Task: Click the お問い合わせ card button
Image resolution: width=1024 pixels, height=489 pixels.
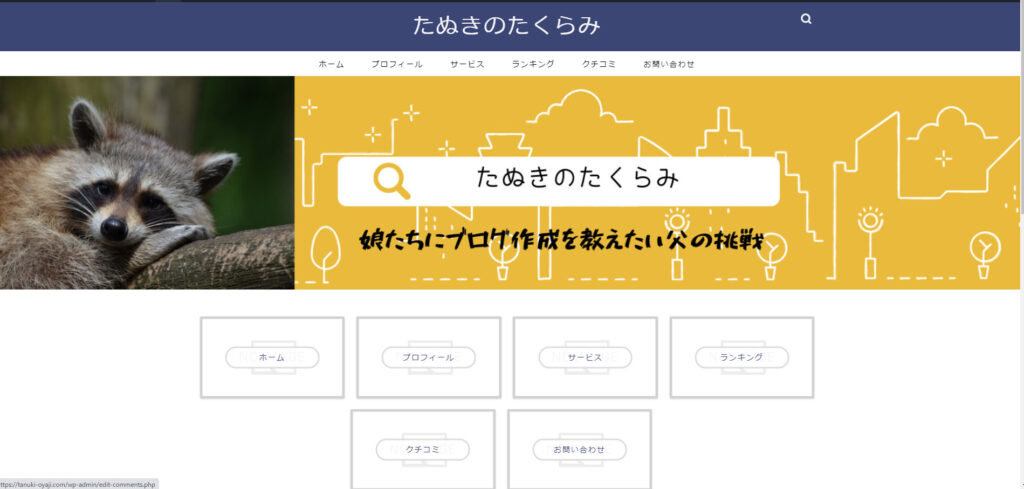Action: [x=579, y=449]
